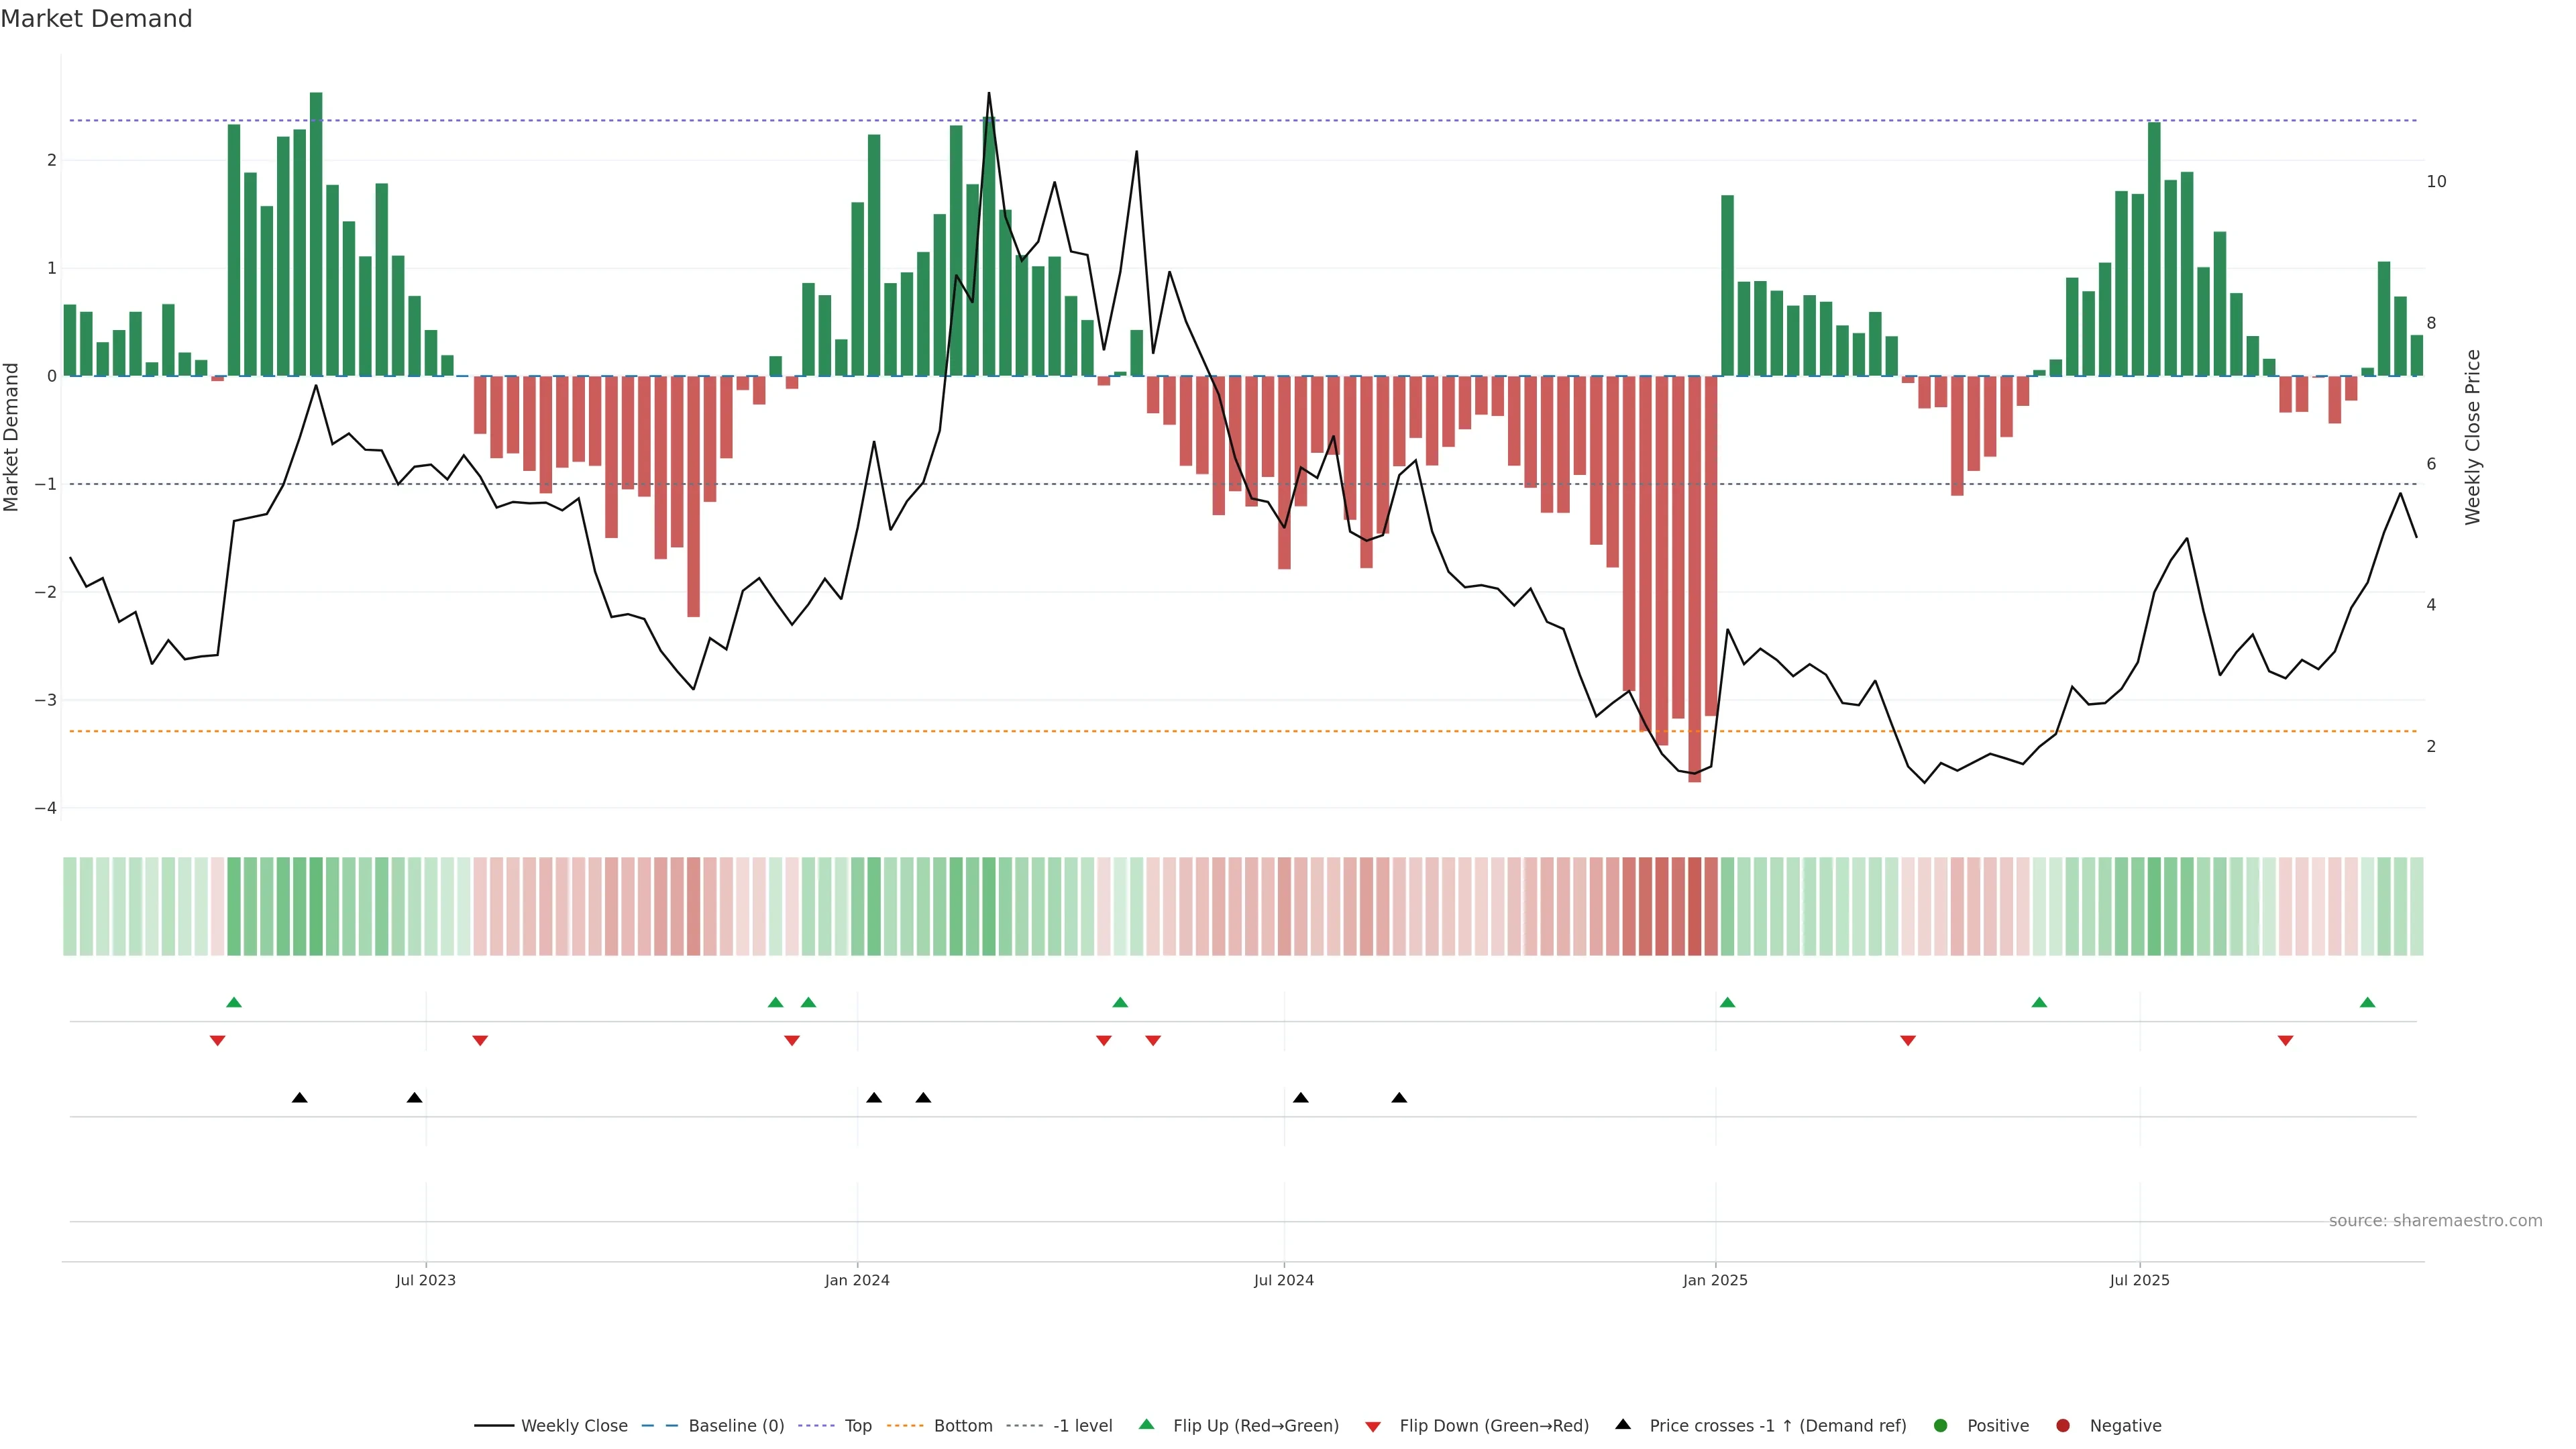Click the Market Demand chart title
This screenshot has height=1449, width=2576.
tap(96, 19)
